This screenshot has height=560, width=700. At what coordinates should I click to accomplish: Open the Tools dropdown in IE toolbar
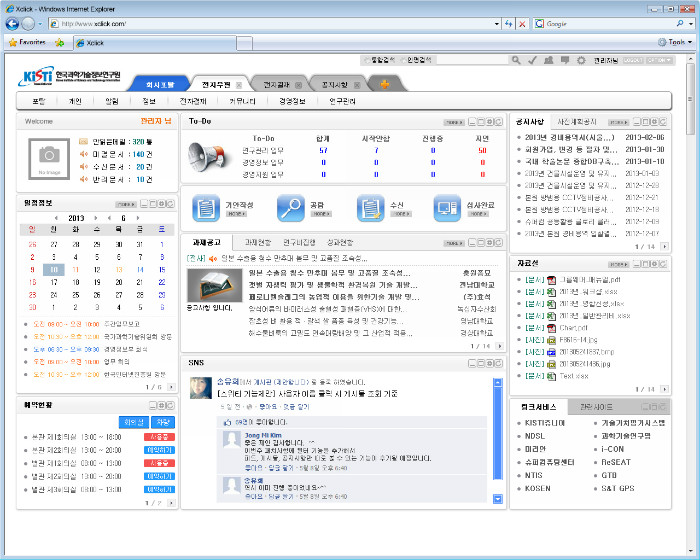pos(679,43)
